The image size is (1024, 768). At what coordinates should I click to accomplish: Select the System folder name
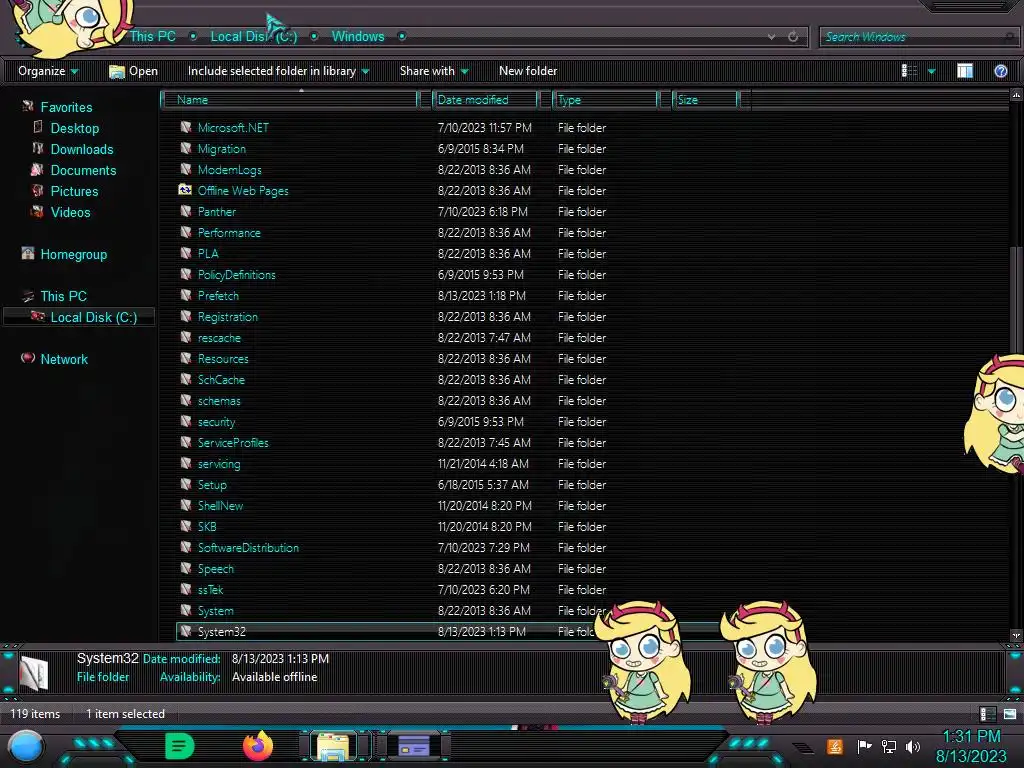click(x=216, y=611)
